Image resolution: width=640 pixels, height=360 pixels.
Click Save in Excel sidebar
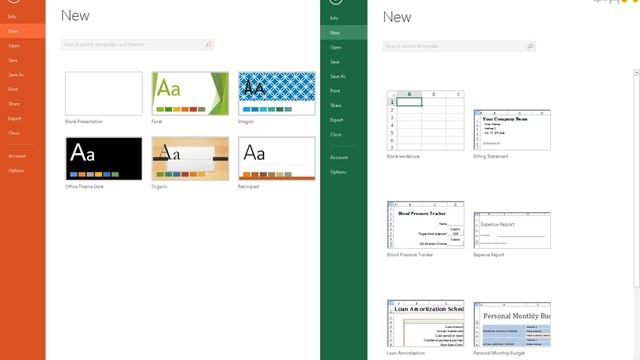coord(335,62)
